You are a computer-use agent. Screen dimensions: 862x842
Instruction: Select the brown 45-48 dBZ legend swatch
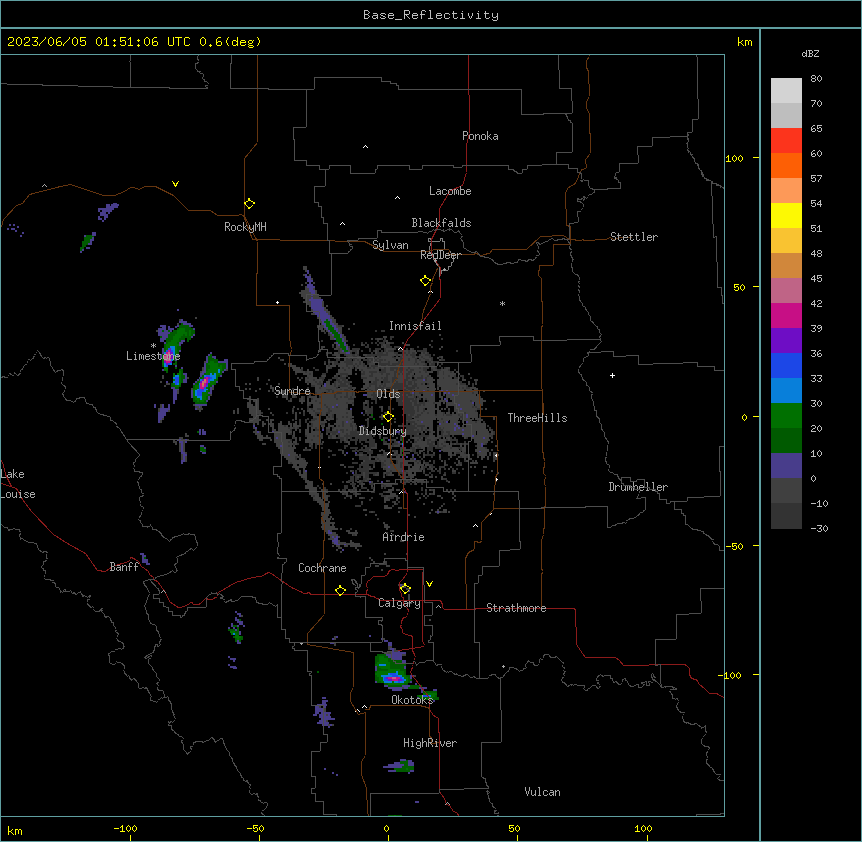coord(786,265)
